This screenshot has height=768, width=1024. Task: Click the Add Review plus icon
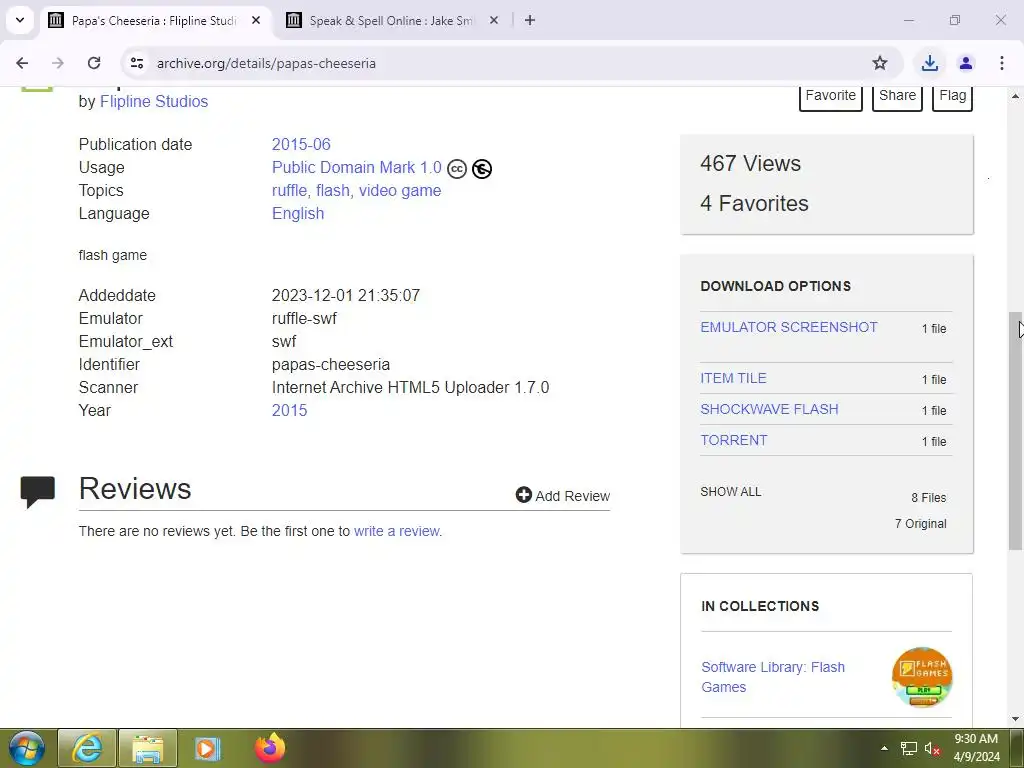click(x=523, y=495)
